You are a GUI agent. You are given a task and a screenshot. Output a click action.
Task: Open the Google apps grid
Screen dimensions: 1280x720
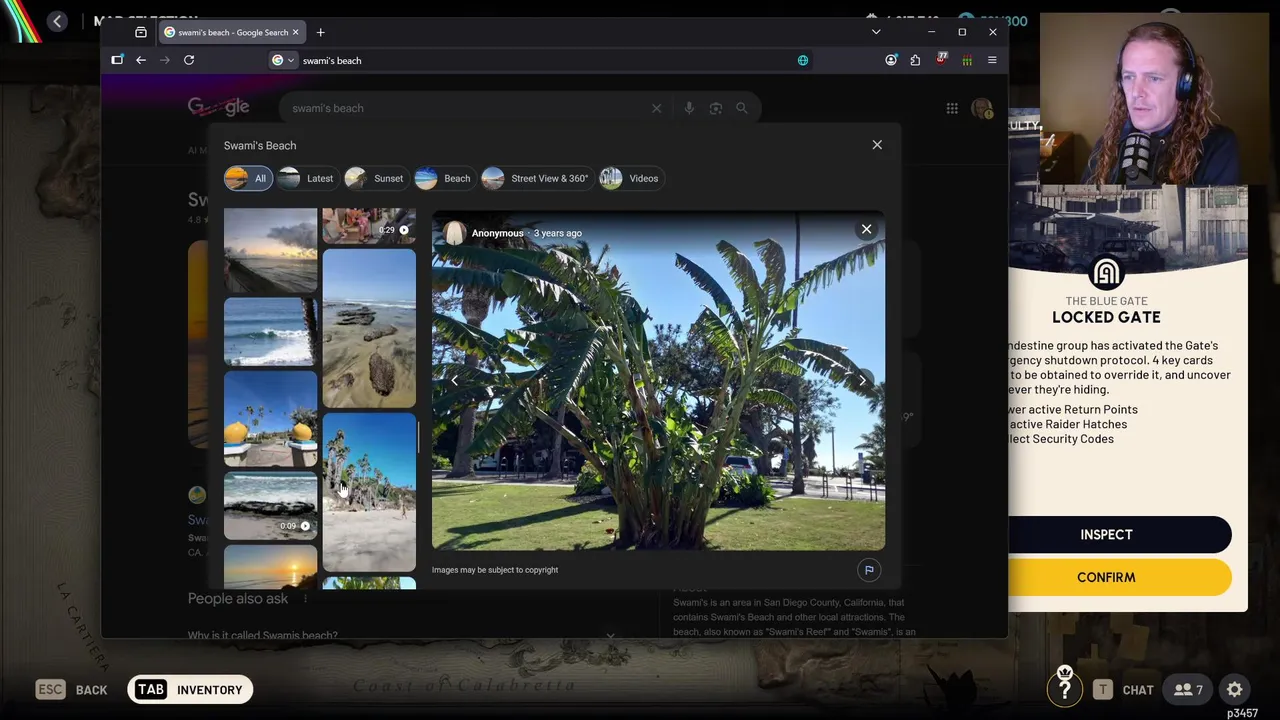click(952, 108)
